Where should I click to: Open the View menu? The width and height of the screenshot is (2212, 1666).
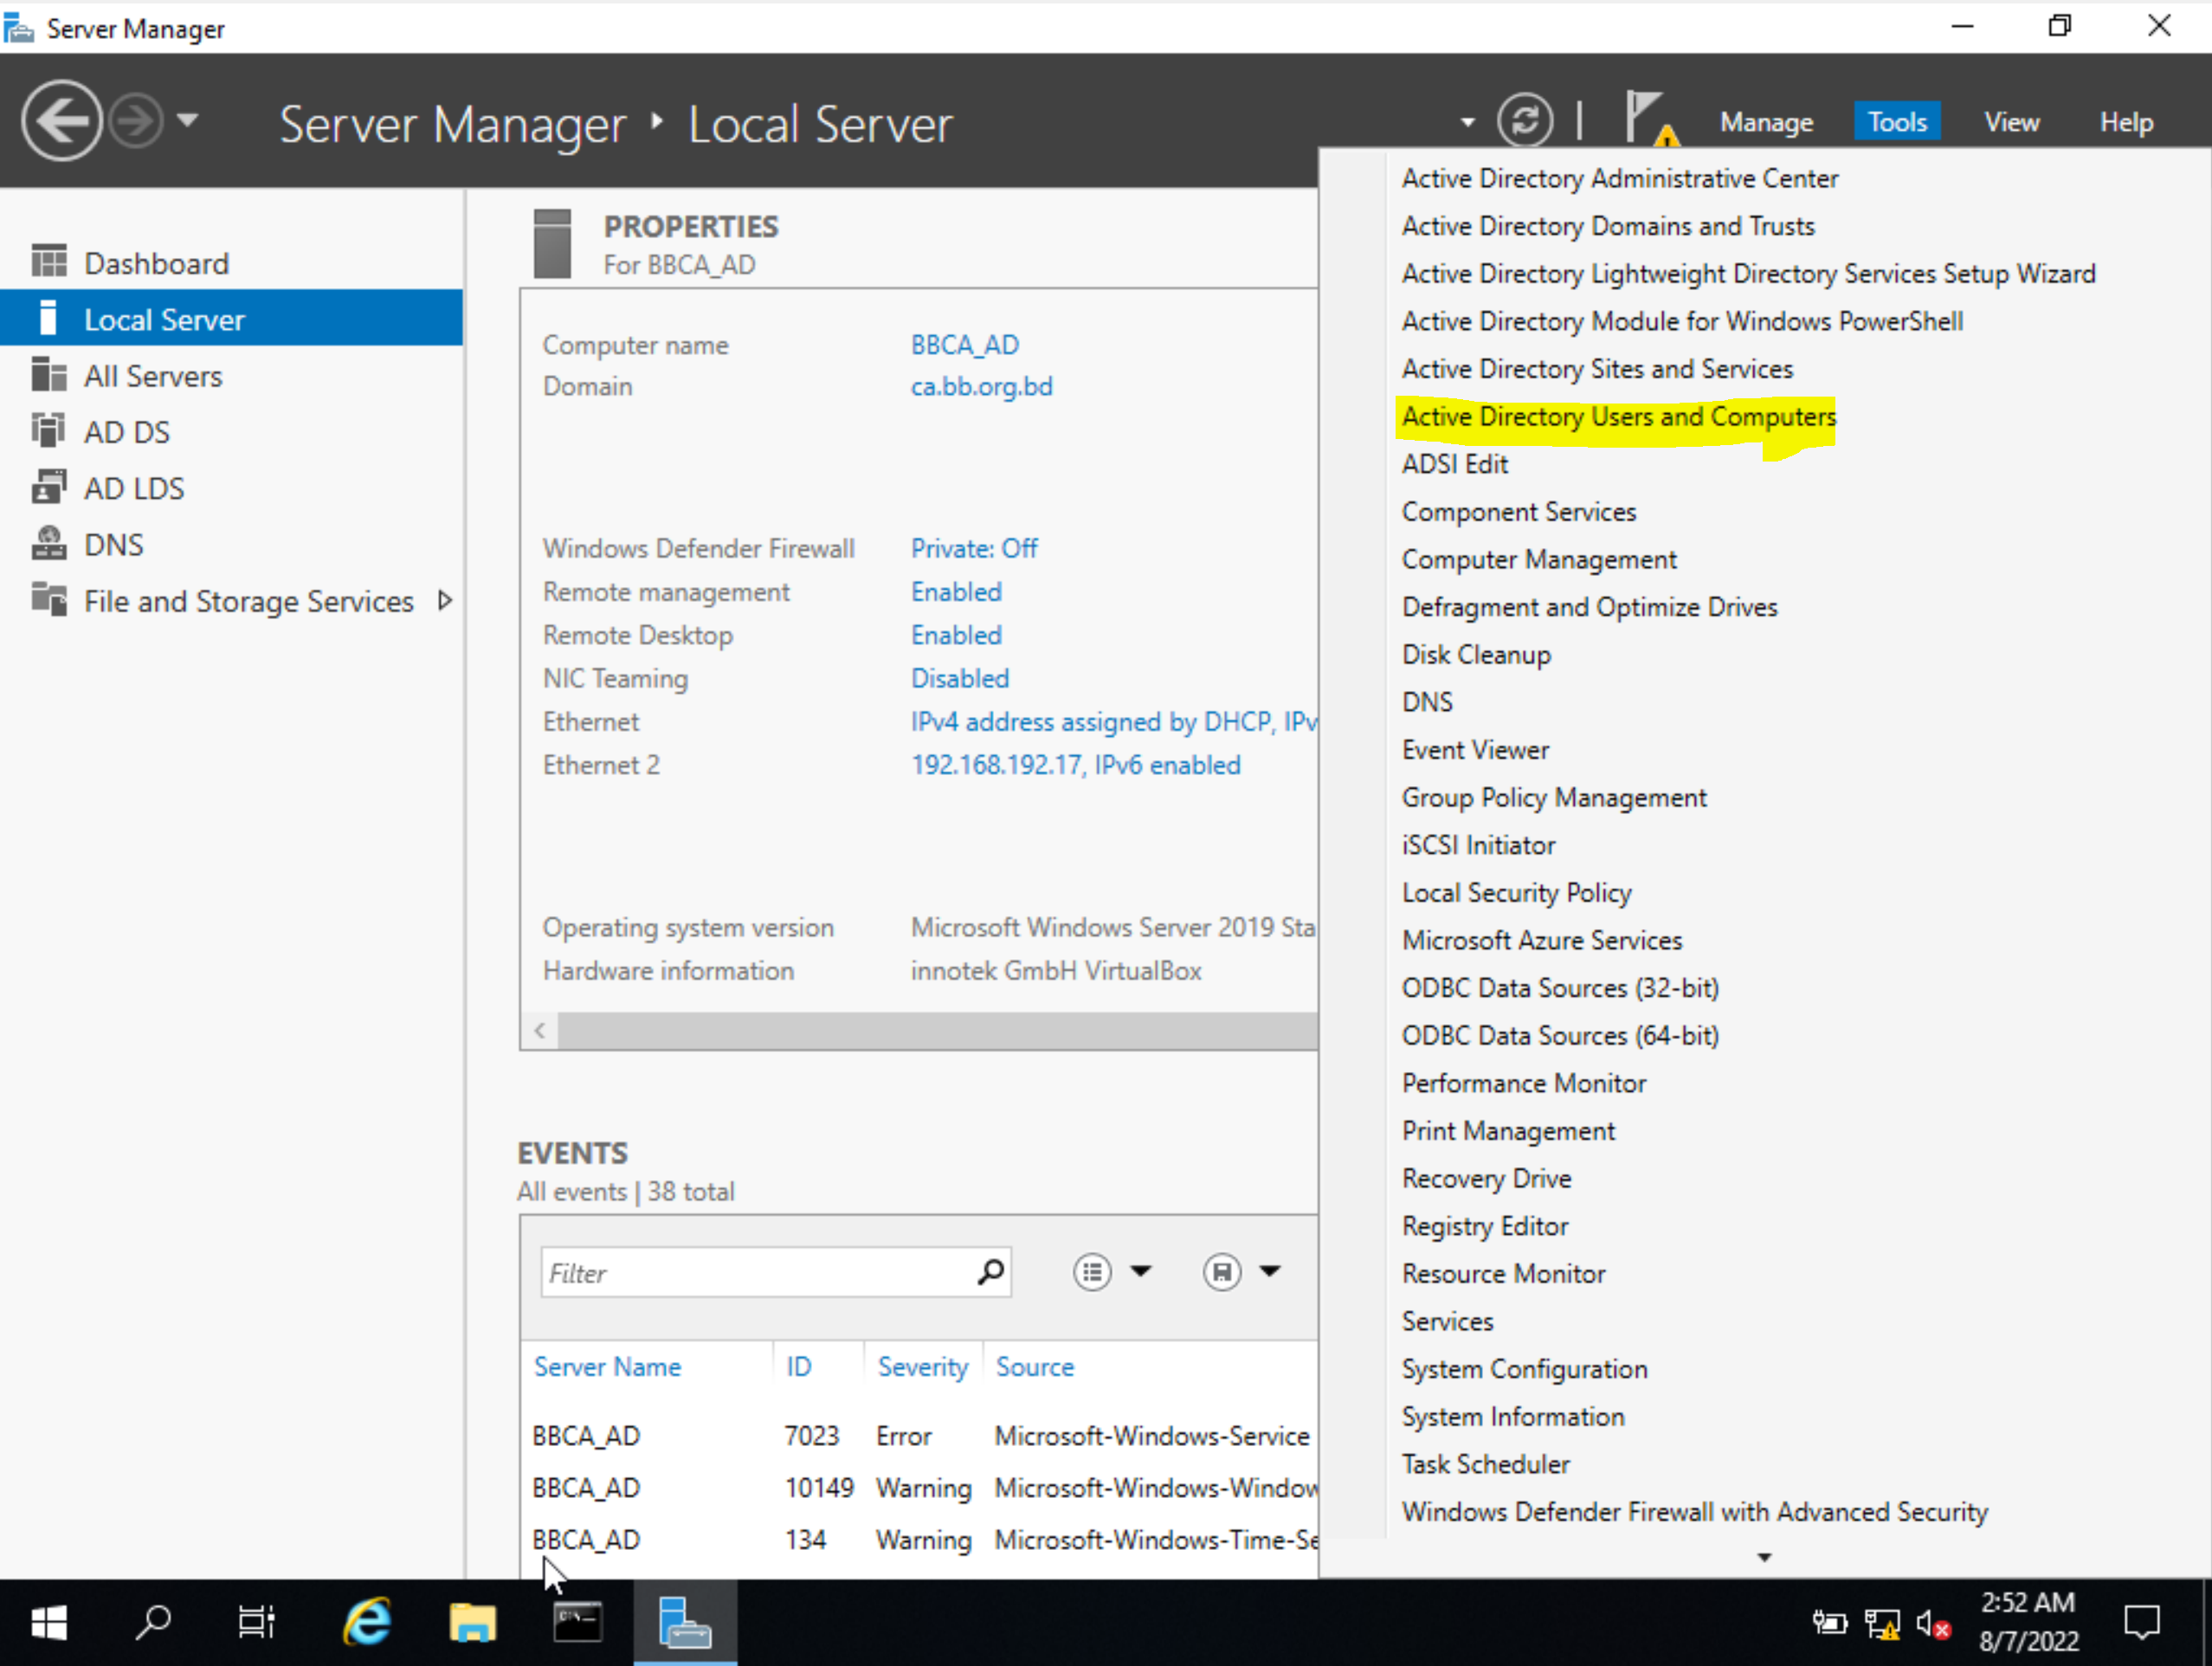2011,122
